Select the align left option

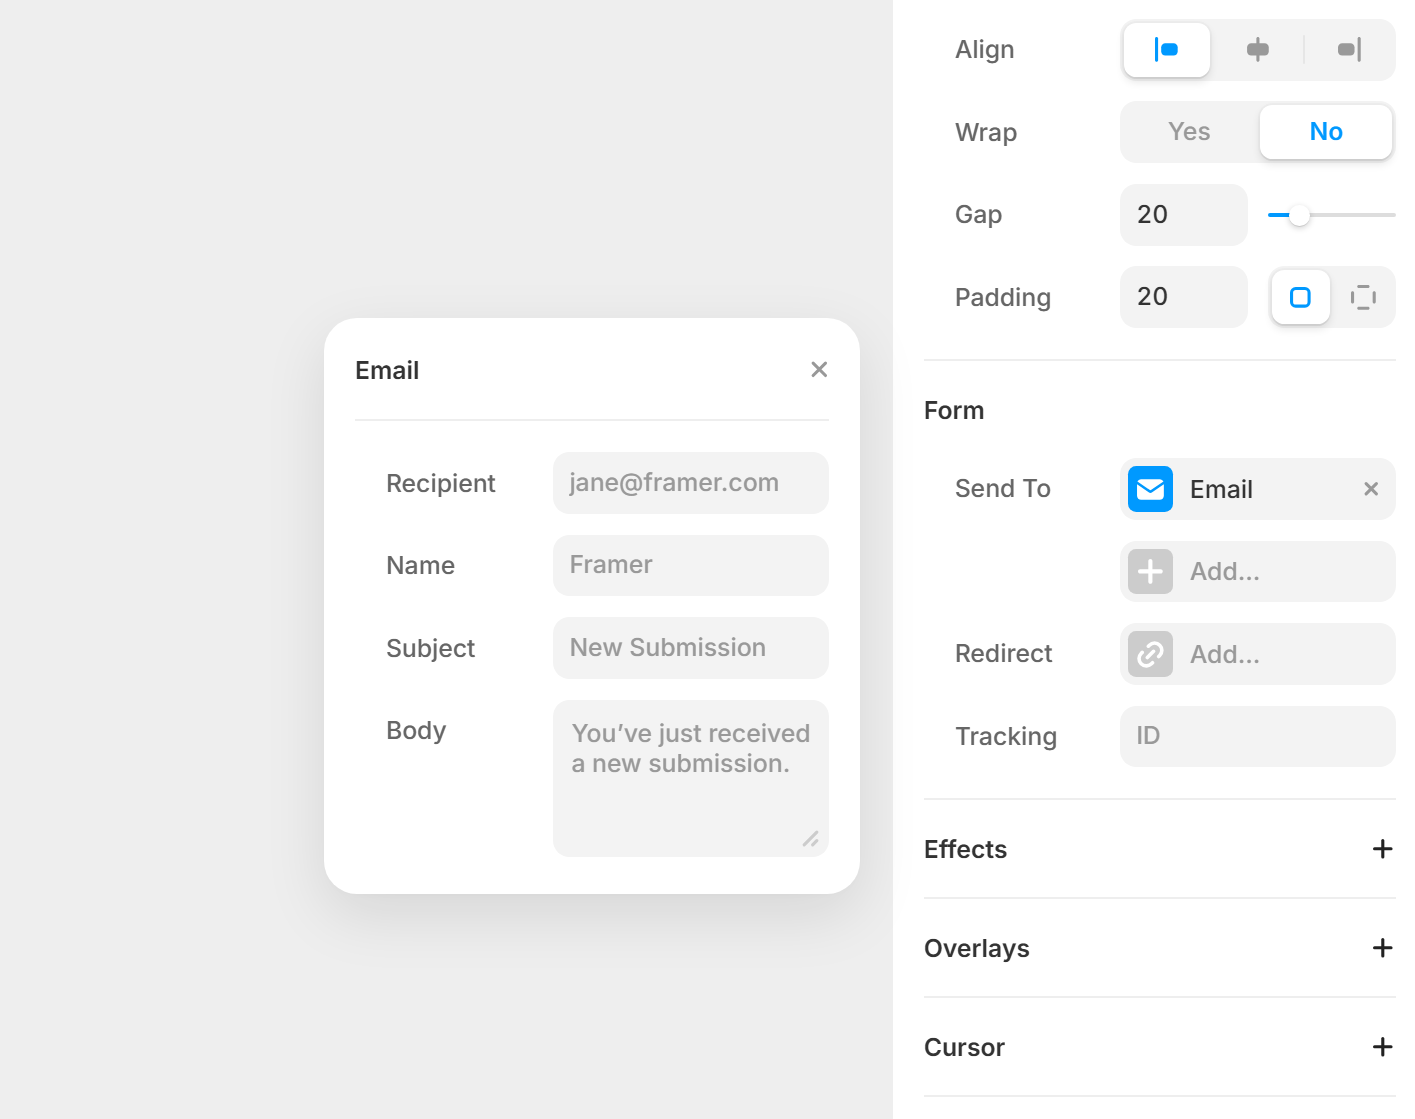pyautogui.click(x=1166, y=50)
